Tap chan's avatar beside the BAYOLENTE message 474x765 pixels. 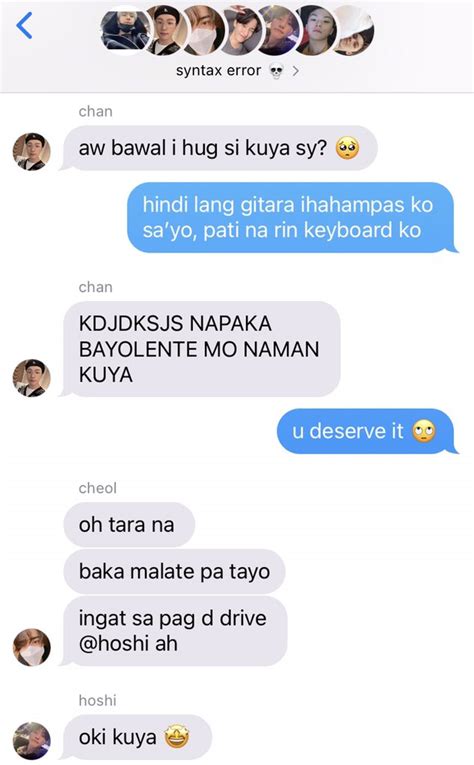(32, 378)
